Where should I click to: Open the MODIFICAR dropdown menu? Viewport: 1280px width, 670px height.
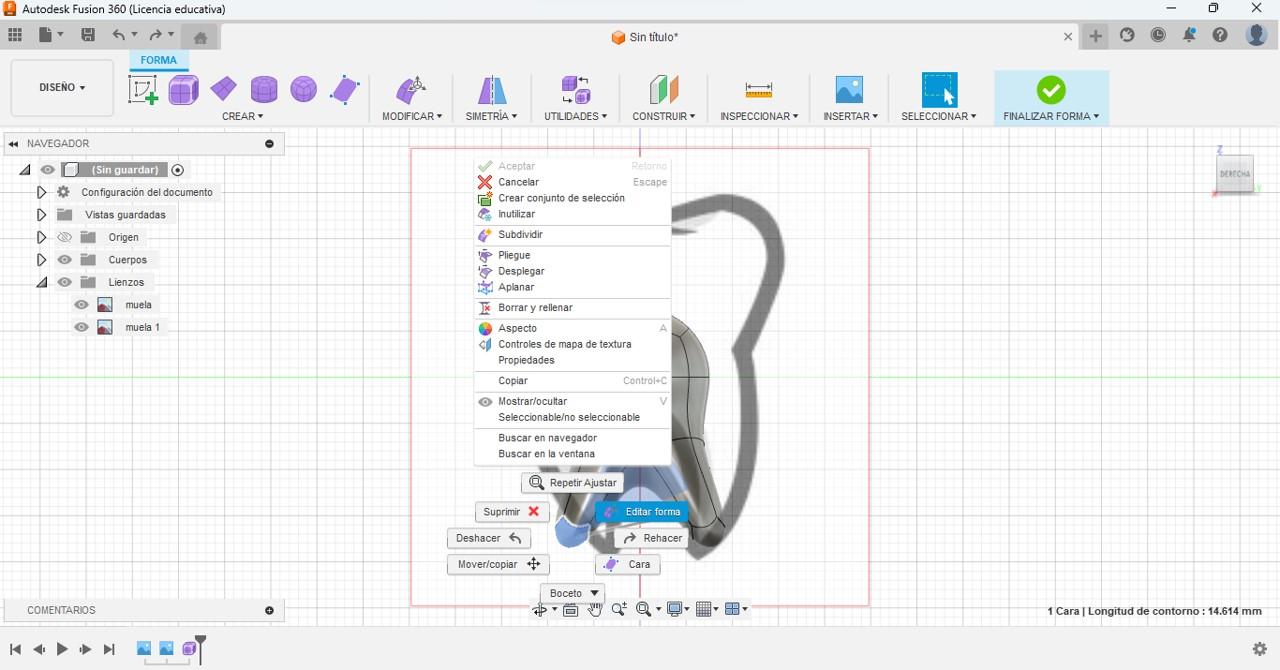412,116
